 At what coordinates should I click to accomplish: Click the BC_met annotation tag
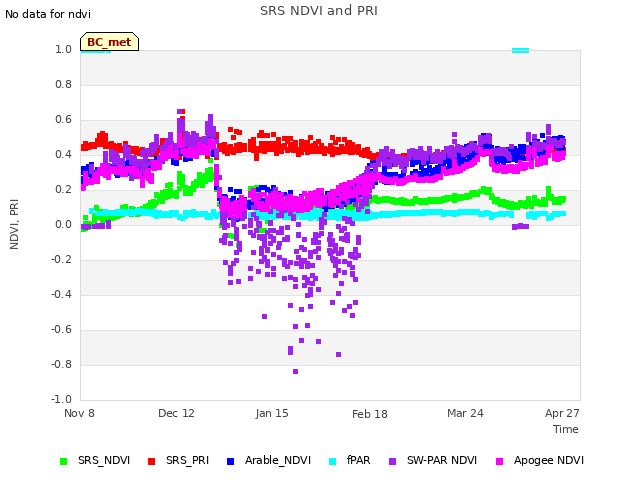[109, 42]
